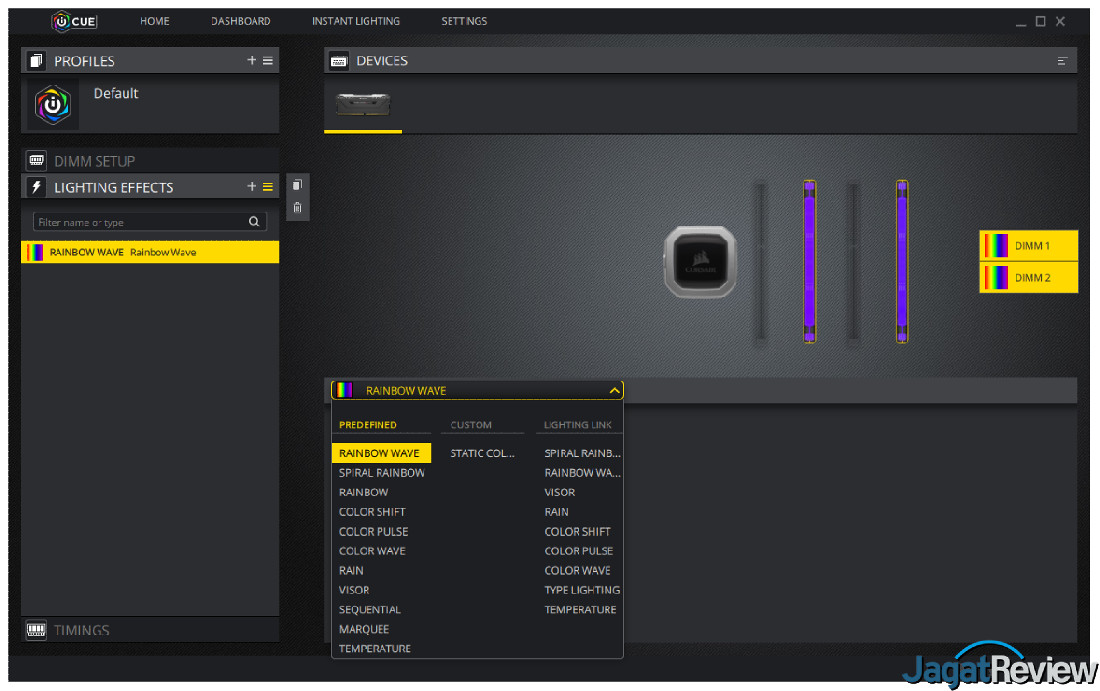The height and width of the screenshot is (691, 1100).
Task: Click the copy effect icon
Action: 297,184
